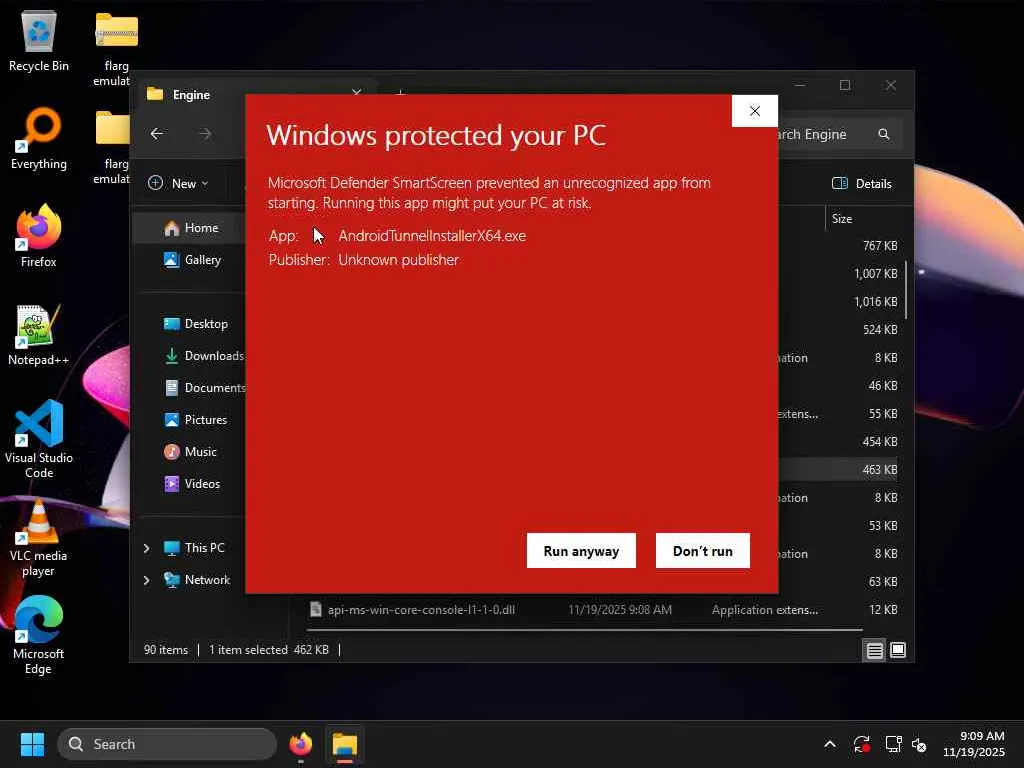Click the taskbar Search box
Viewport: 1024px width, 768px height.
(x=167, y=744)
